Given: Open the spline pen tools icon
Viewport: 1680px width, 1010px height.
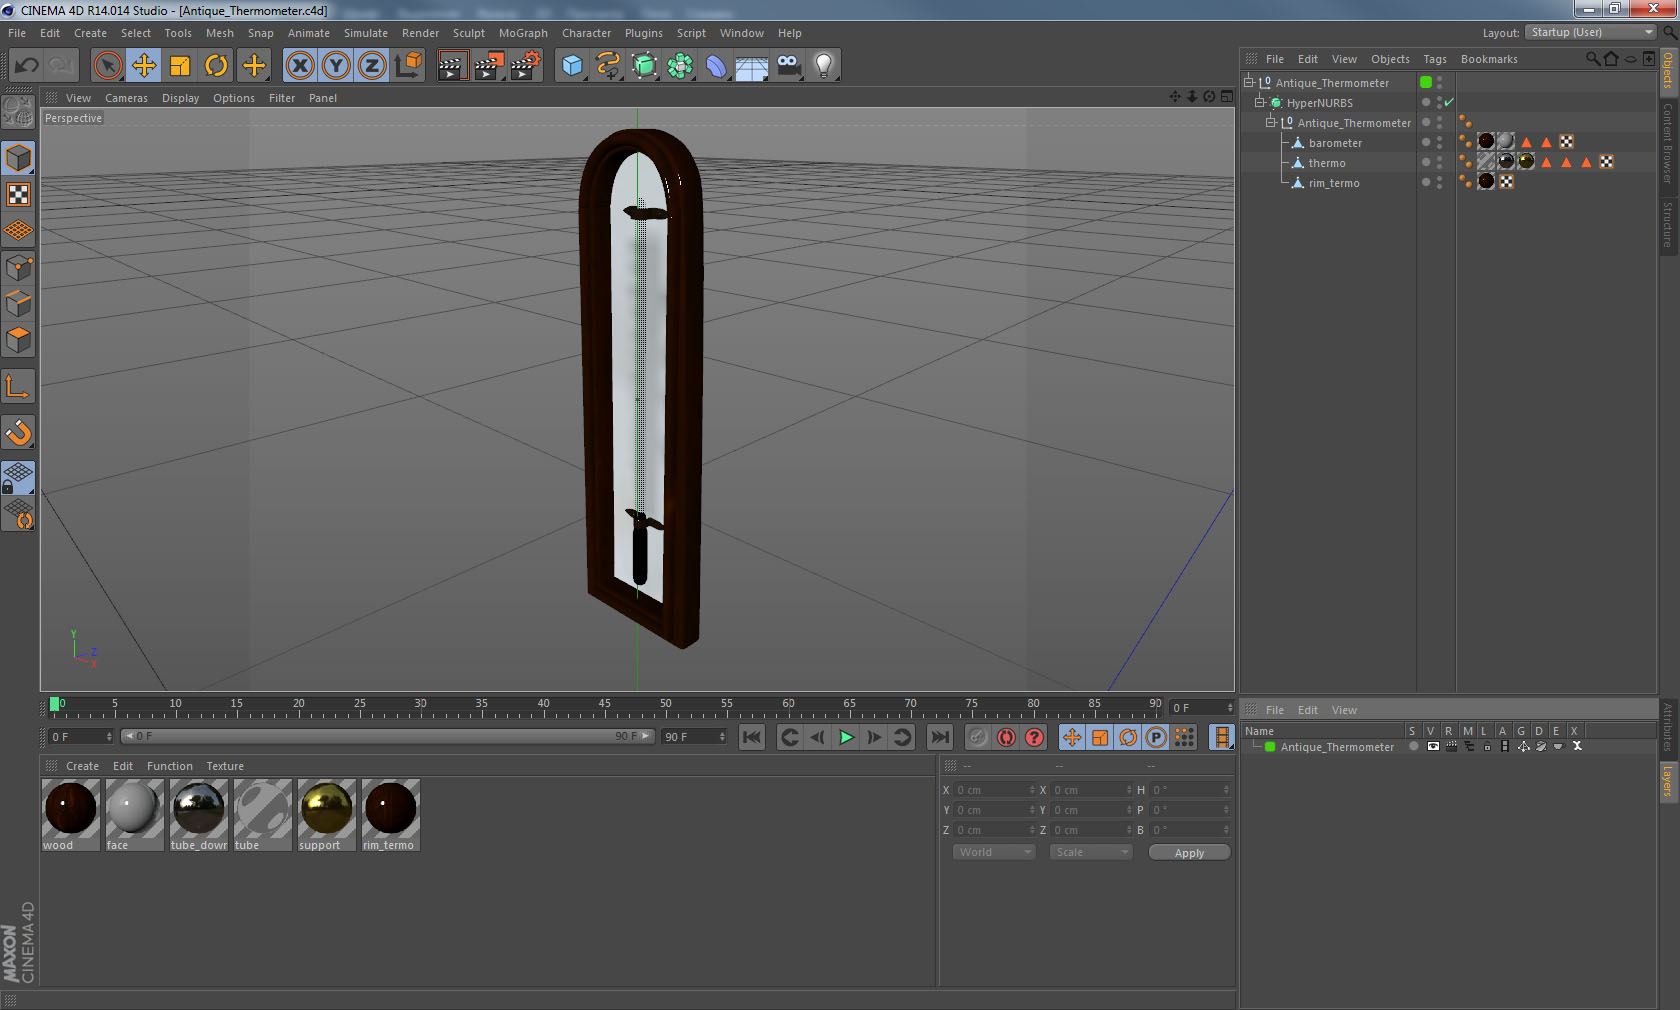Looking at the screenshot, I should coord(608,66).
